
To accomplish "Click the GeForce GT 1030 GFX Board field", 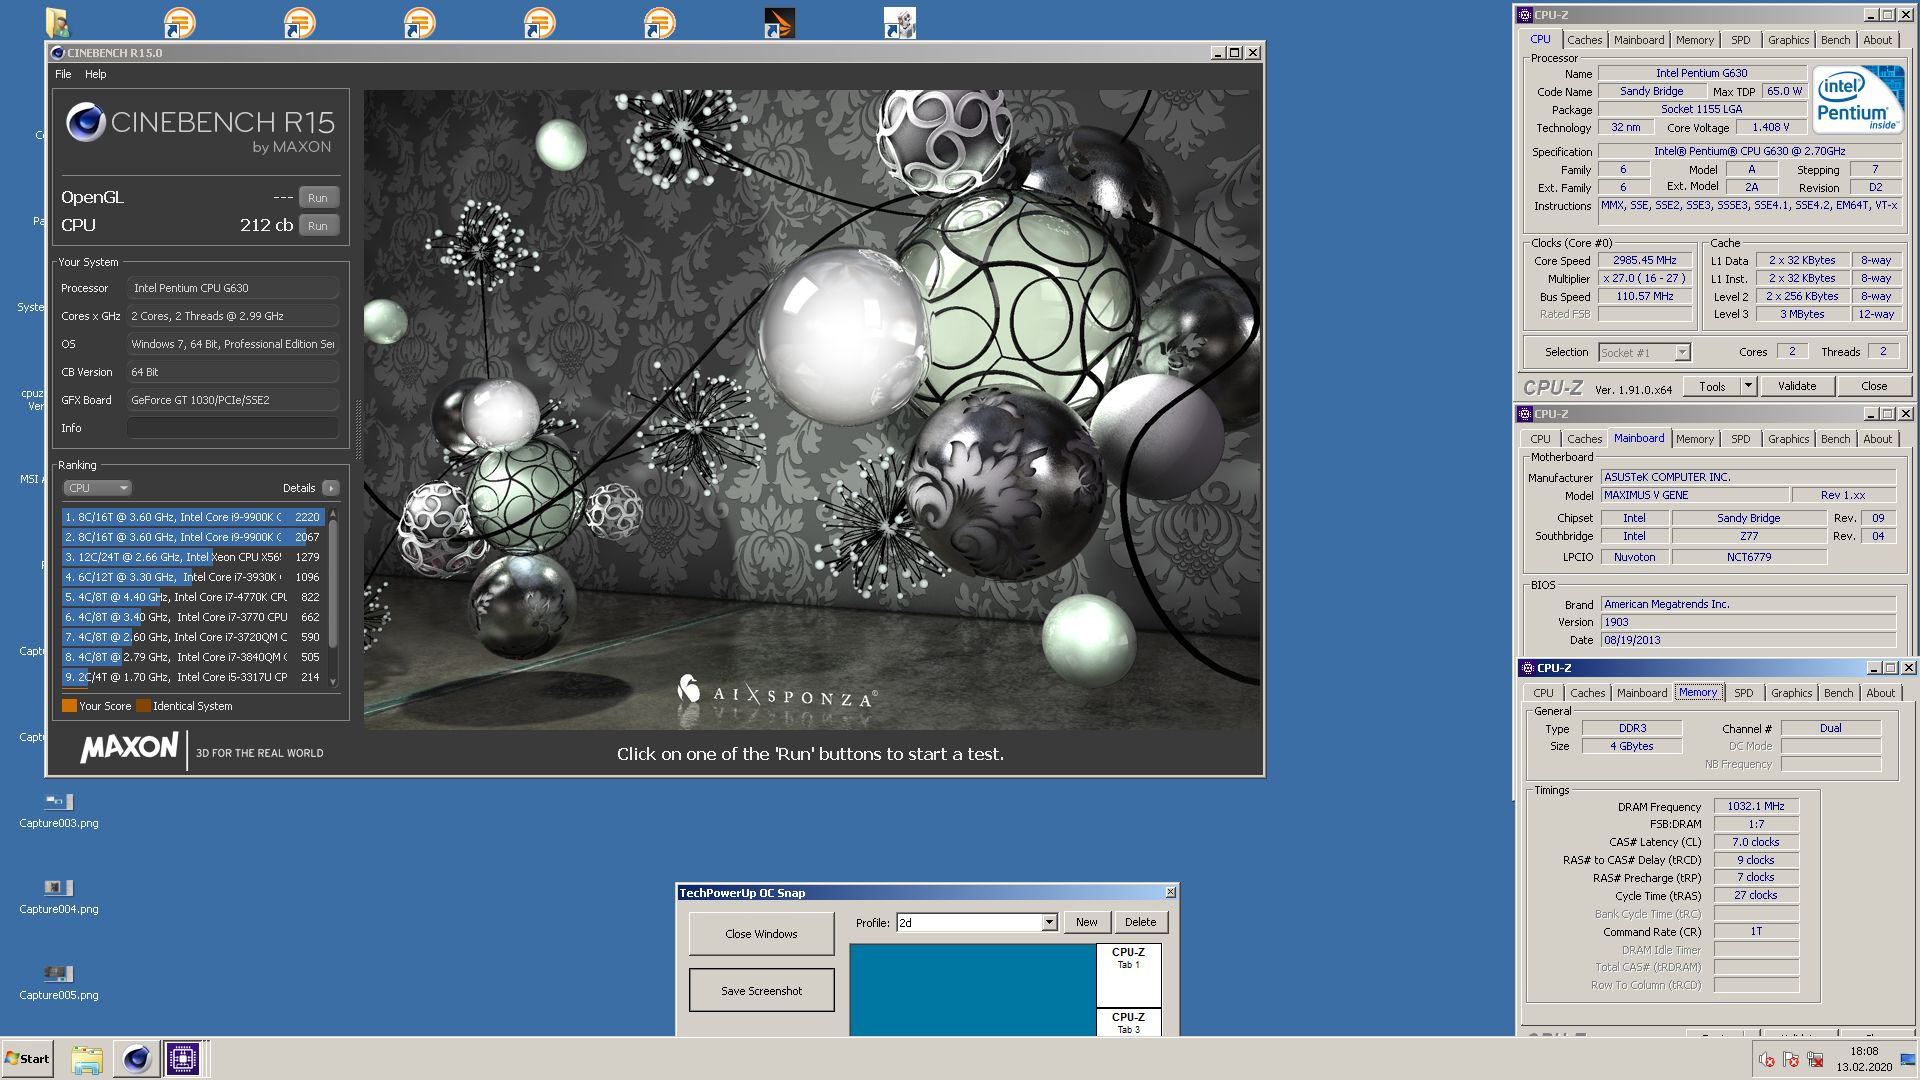I will coord(232,400).
